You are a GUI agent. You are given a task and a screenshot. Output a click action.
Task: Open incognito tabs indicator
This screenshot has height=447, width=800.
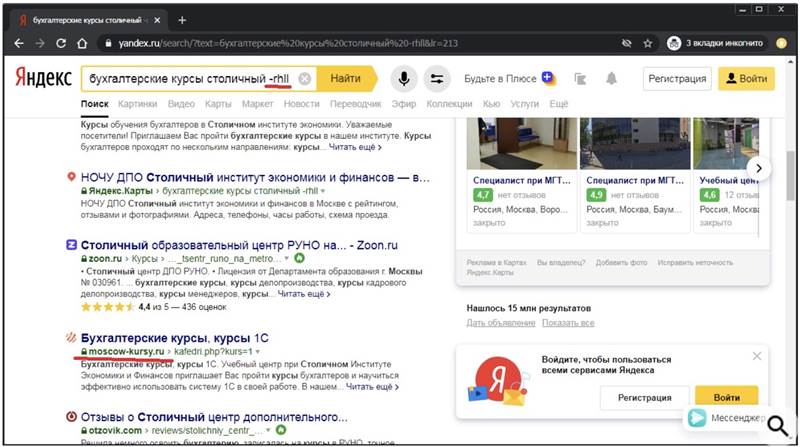tap(715, 43)
